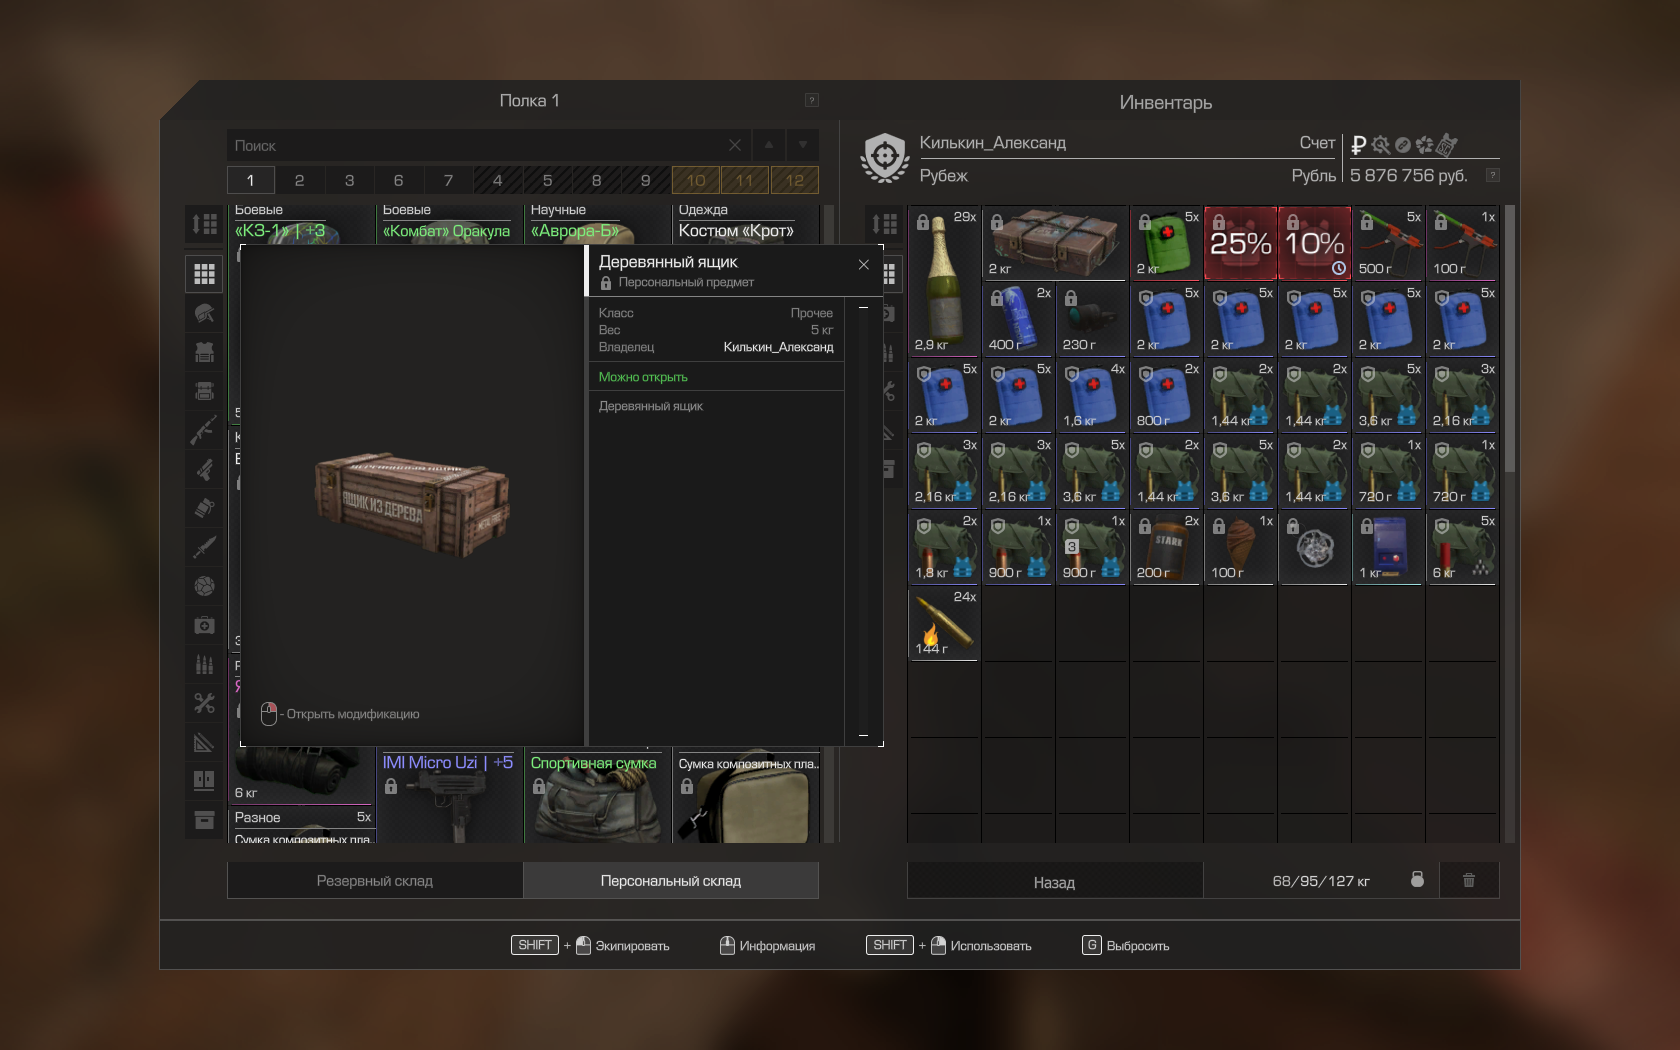Filter shelf by triangle ruler icon
This screenshot has width=1680, height=1050.
(204, 742)
